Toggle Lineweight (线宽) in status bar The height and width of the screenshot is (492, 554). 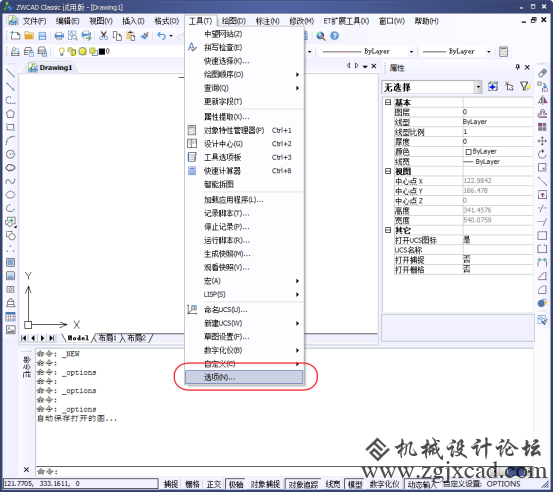[x=332, y=484]
